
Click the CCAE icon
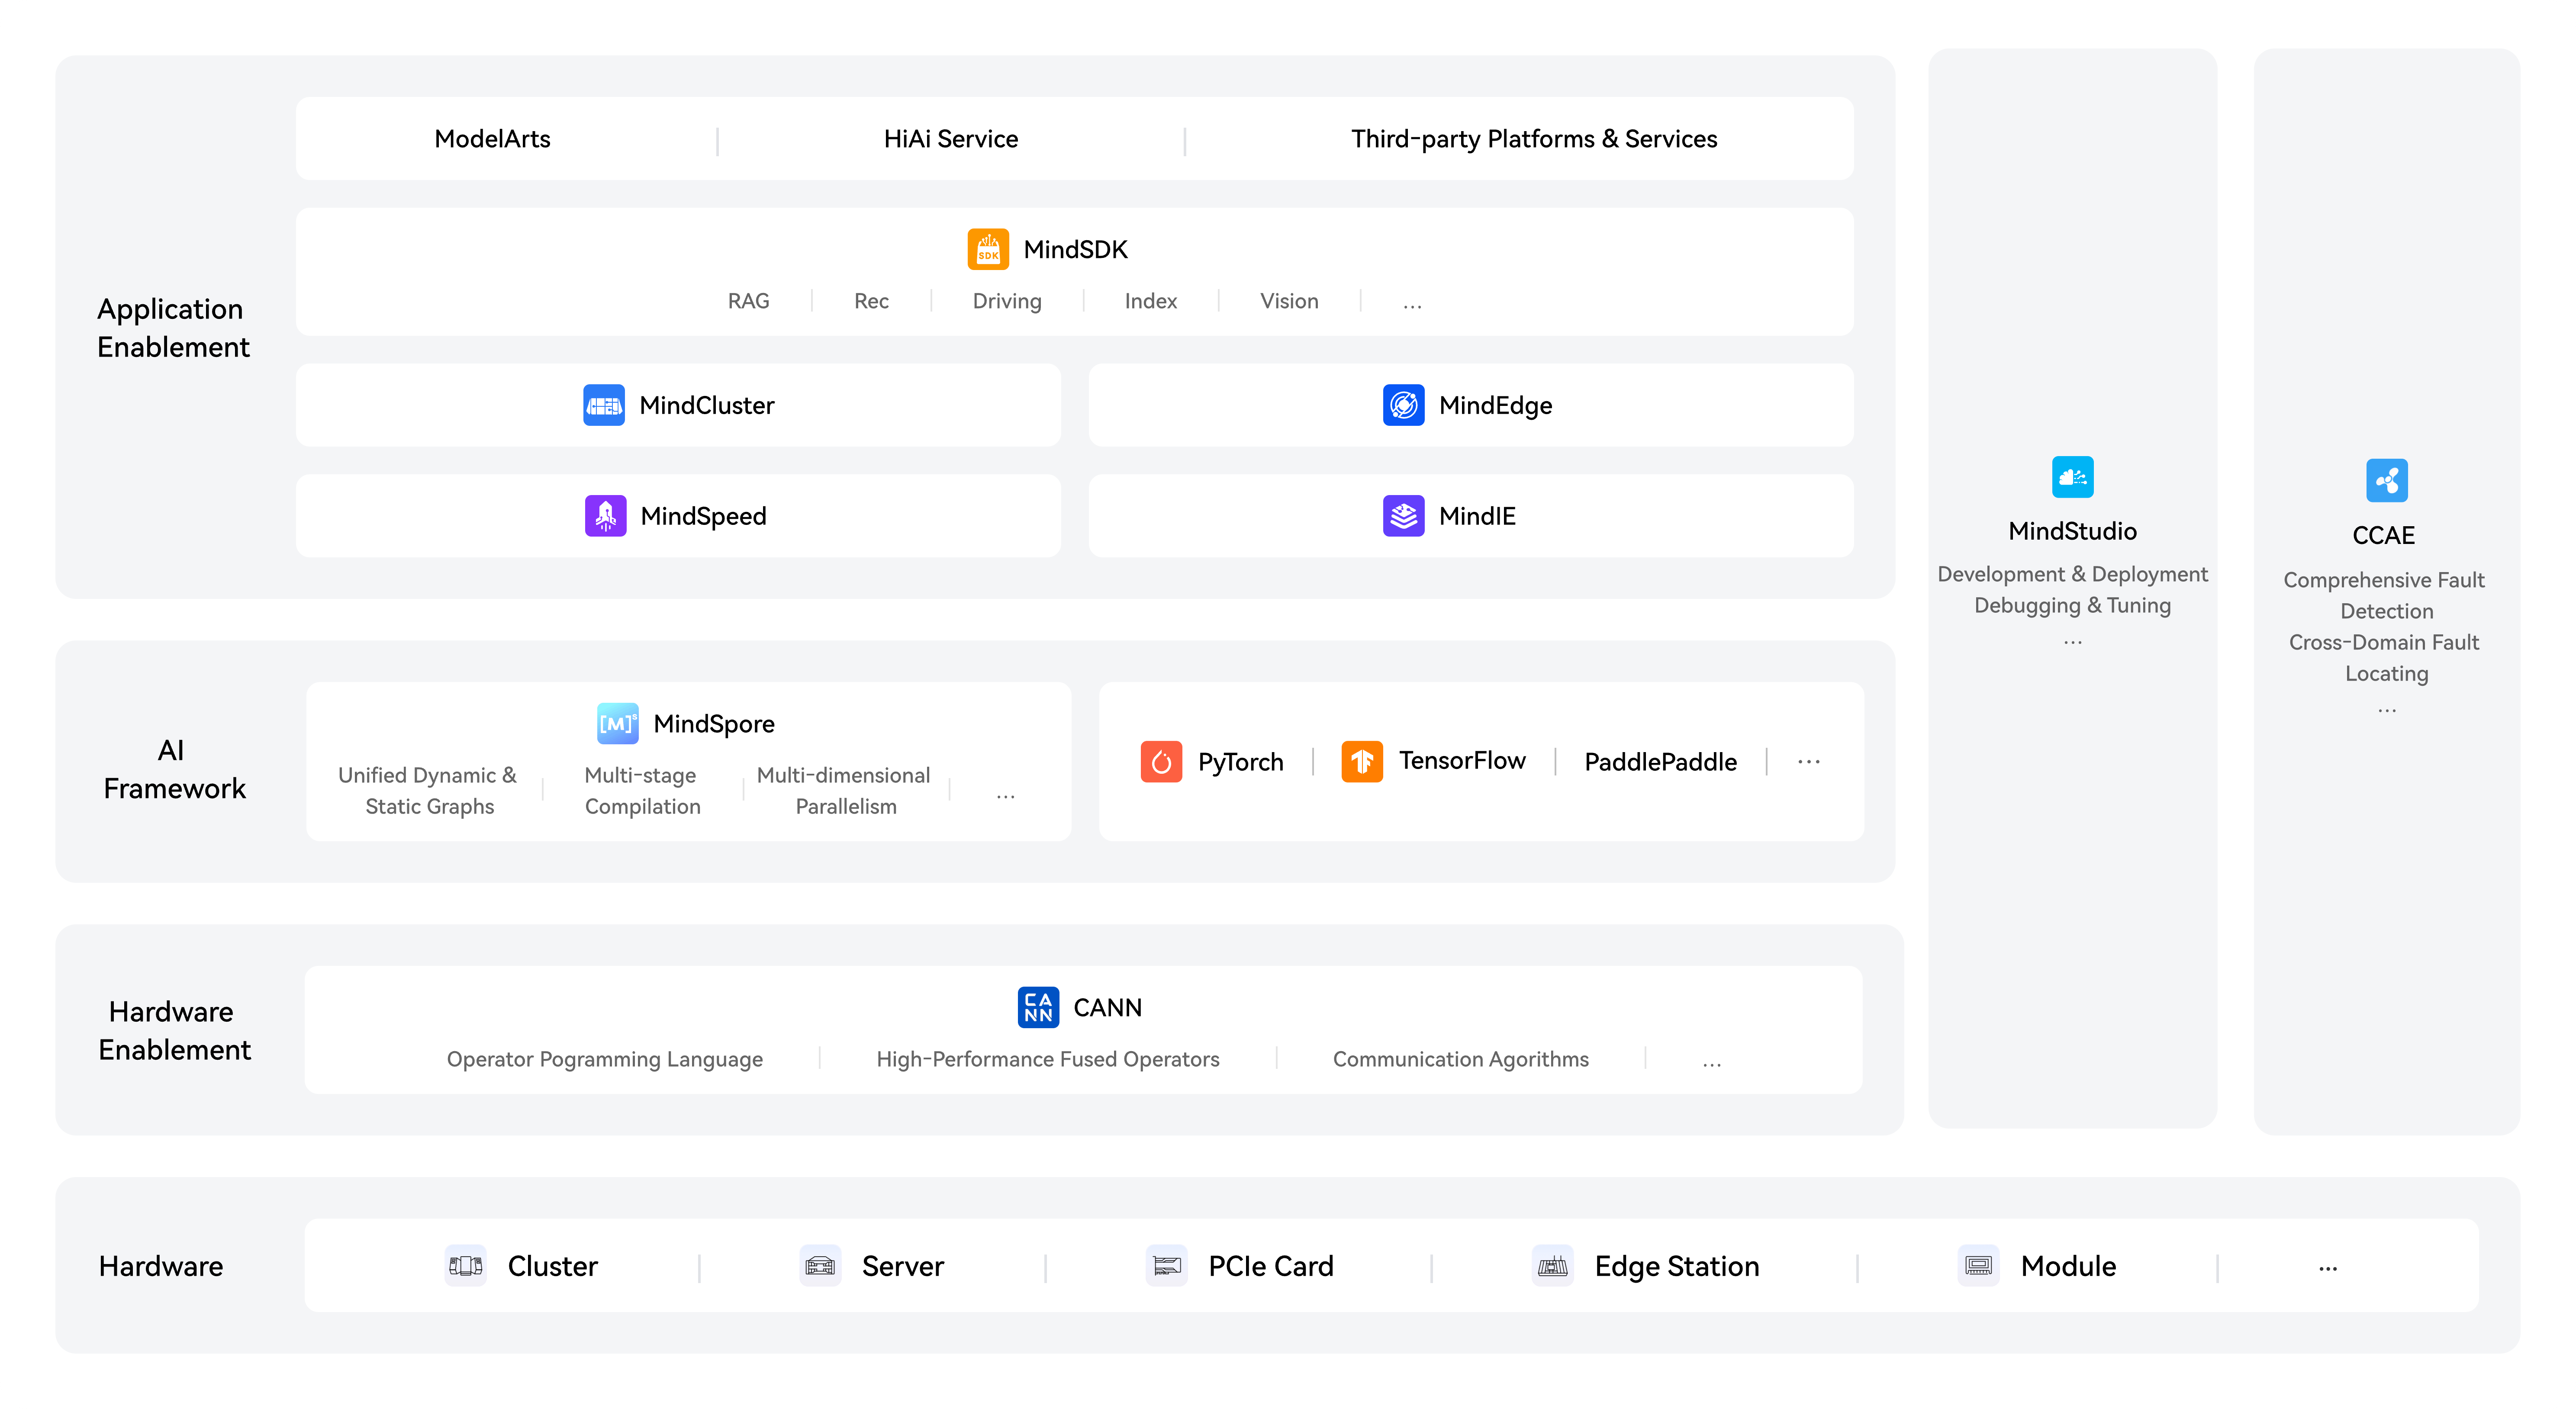click(x=2386, y=481)
